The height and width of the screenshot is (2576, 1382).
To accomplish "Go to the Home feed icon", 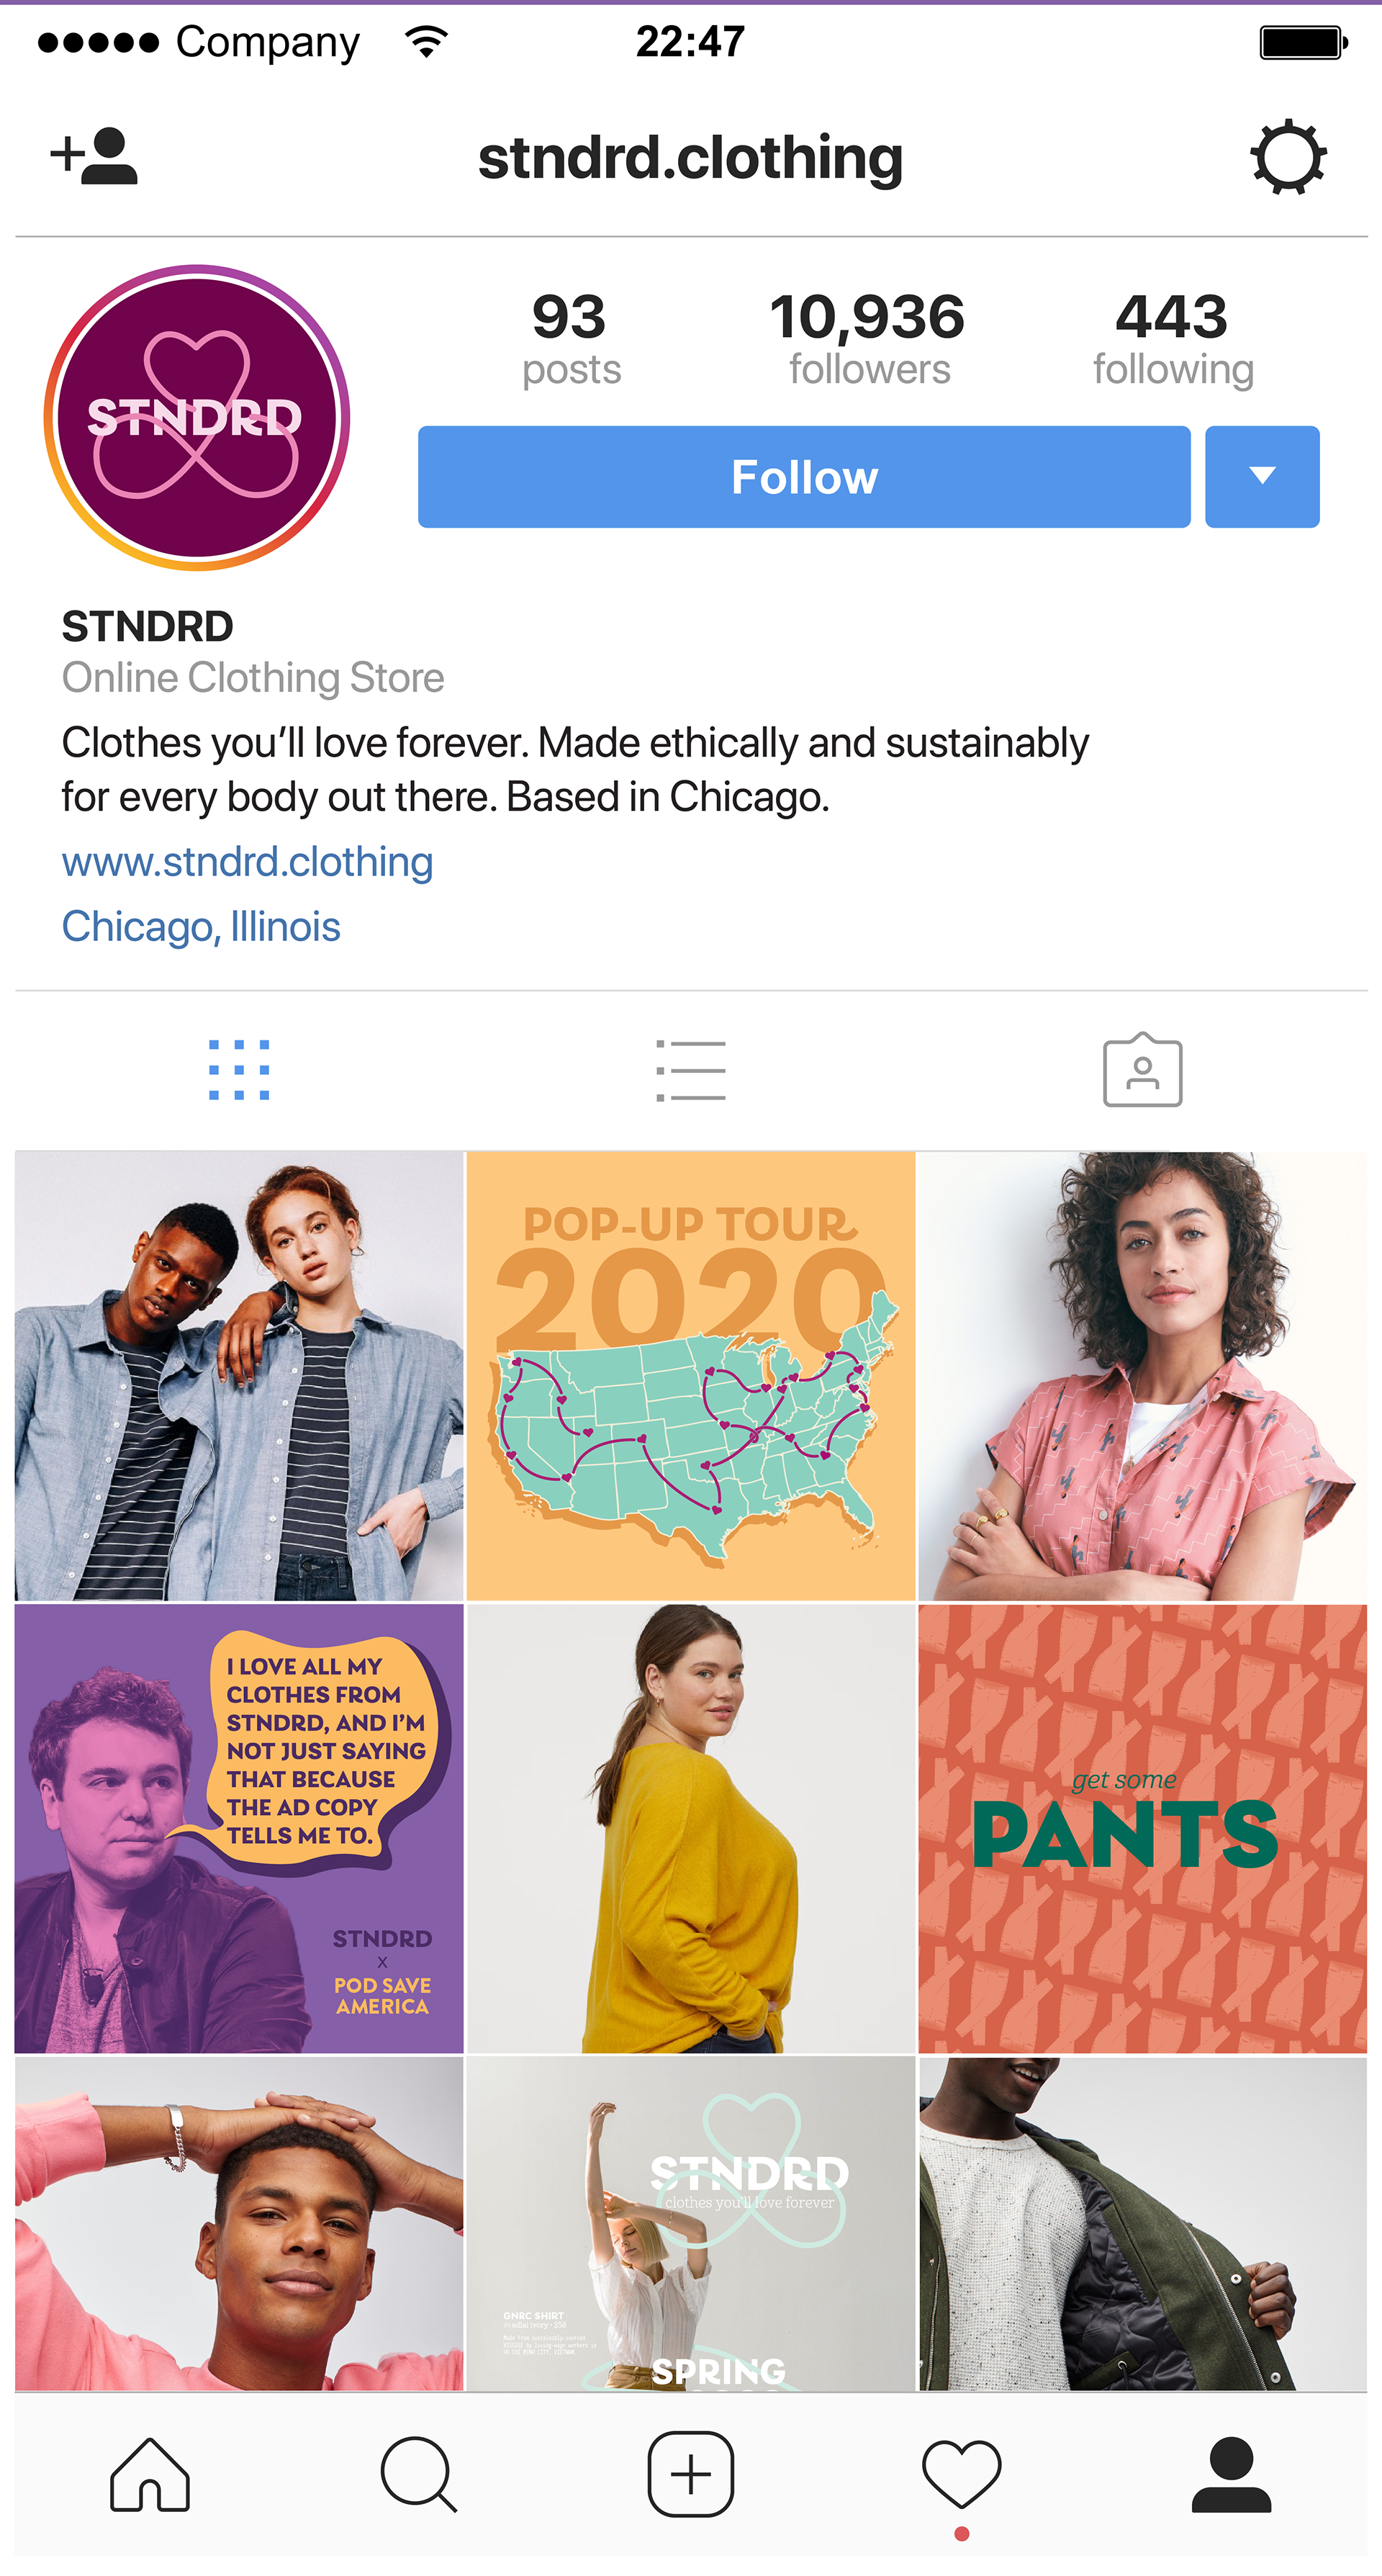I will 150,2475.
